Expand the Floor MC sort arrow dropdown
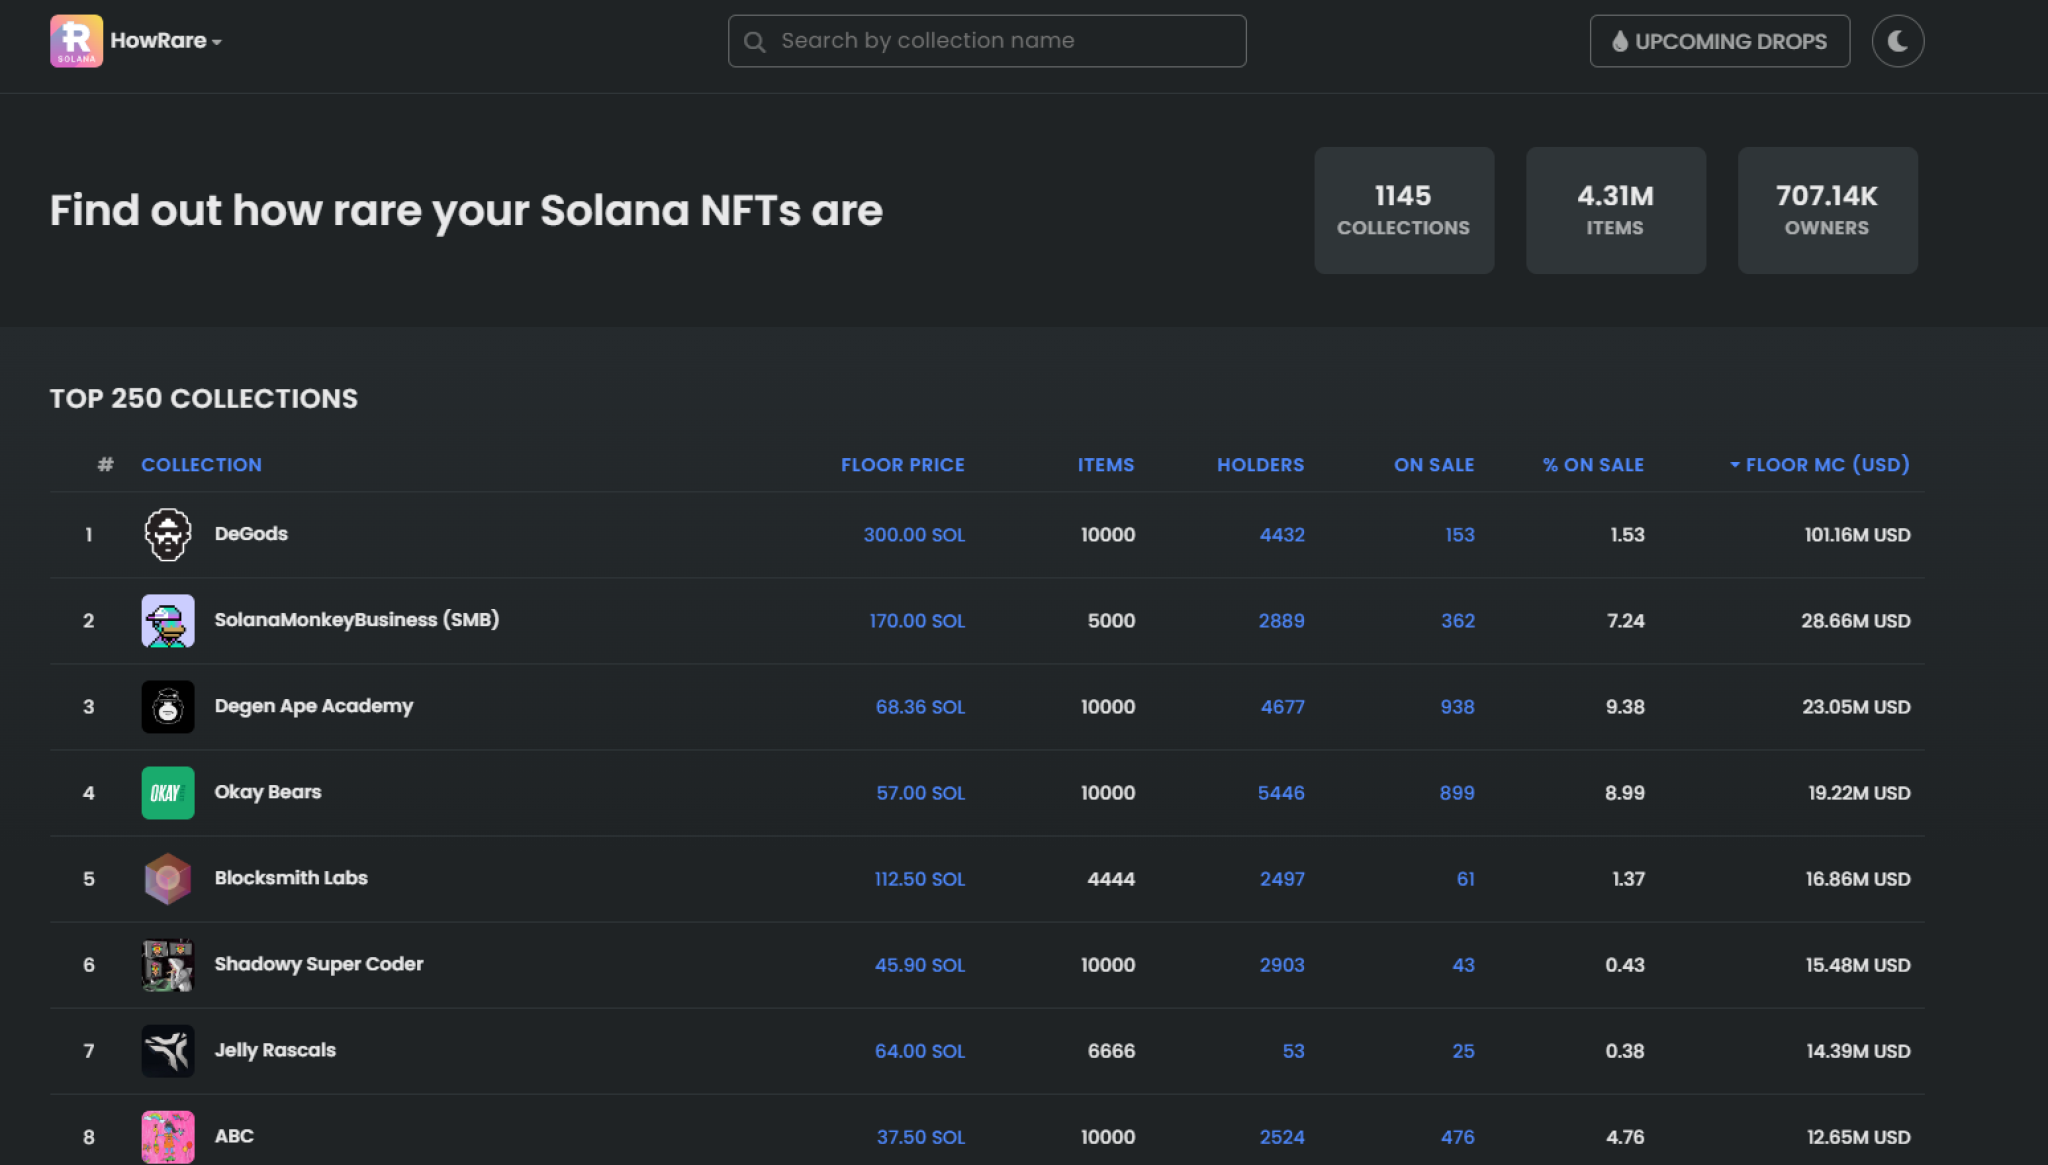The height and width of the screenshot is (1165, 2048). point(1734,464)
